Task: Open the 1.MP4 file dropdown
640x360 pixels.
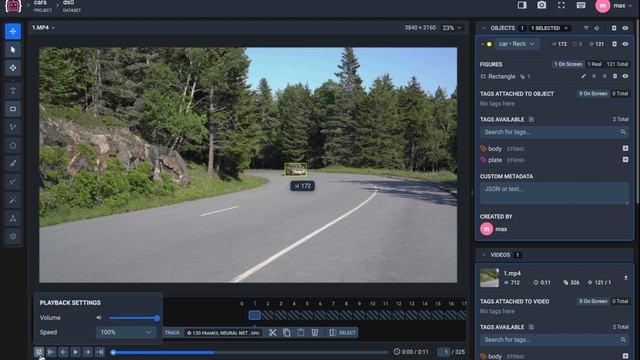Action: (43, 28)
